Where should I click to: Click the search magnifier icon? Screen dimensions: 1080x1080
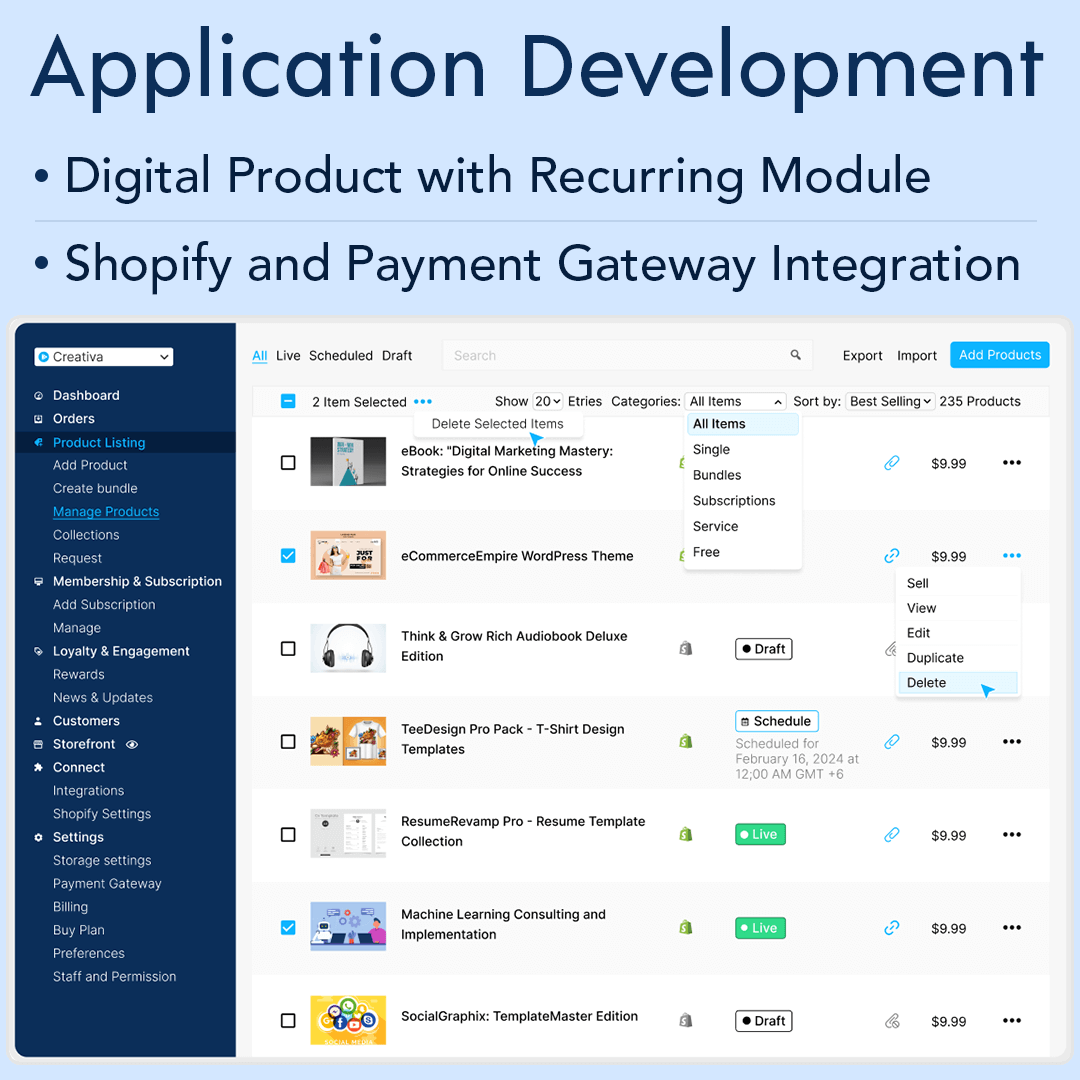(x=796, y=355)
